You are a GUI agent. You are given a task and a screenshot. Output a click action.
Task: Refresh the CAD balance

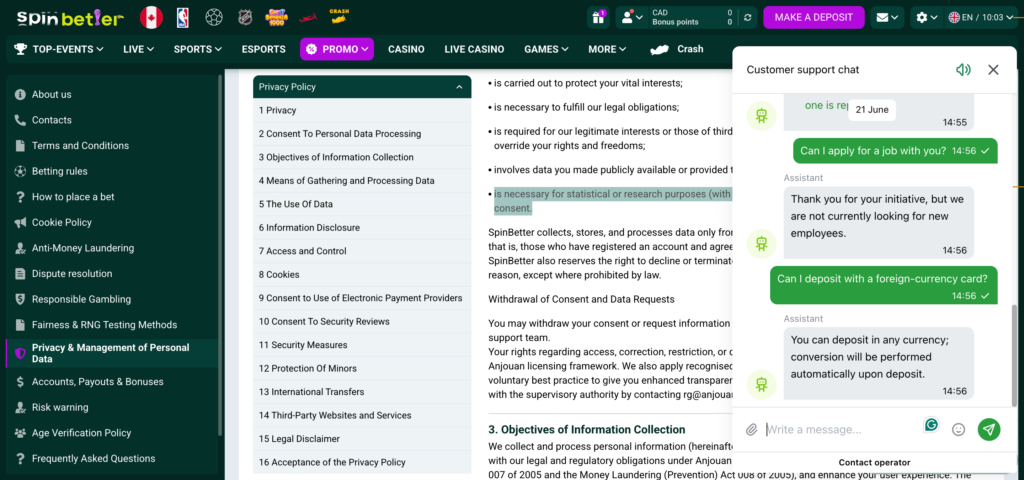point(747,18)
